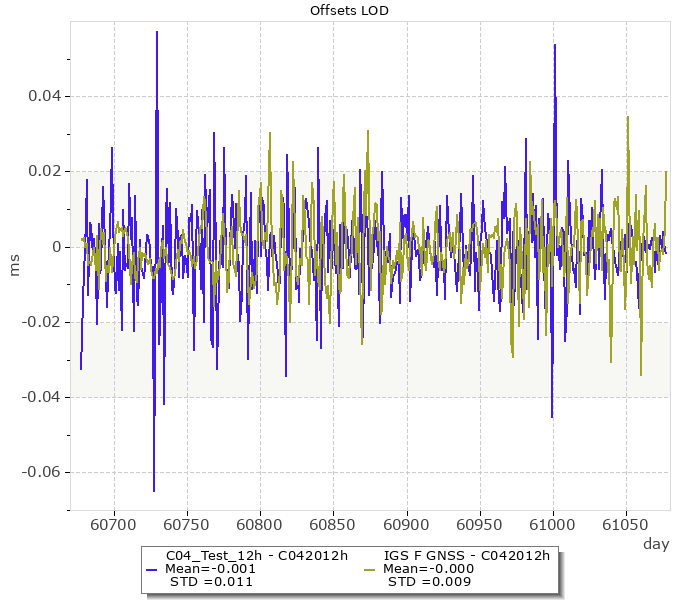Click 'Mean=-0.001' text in the legend
This screenshot has width=700, height=600.
(x=211, y=569)
